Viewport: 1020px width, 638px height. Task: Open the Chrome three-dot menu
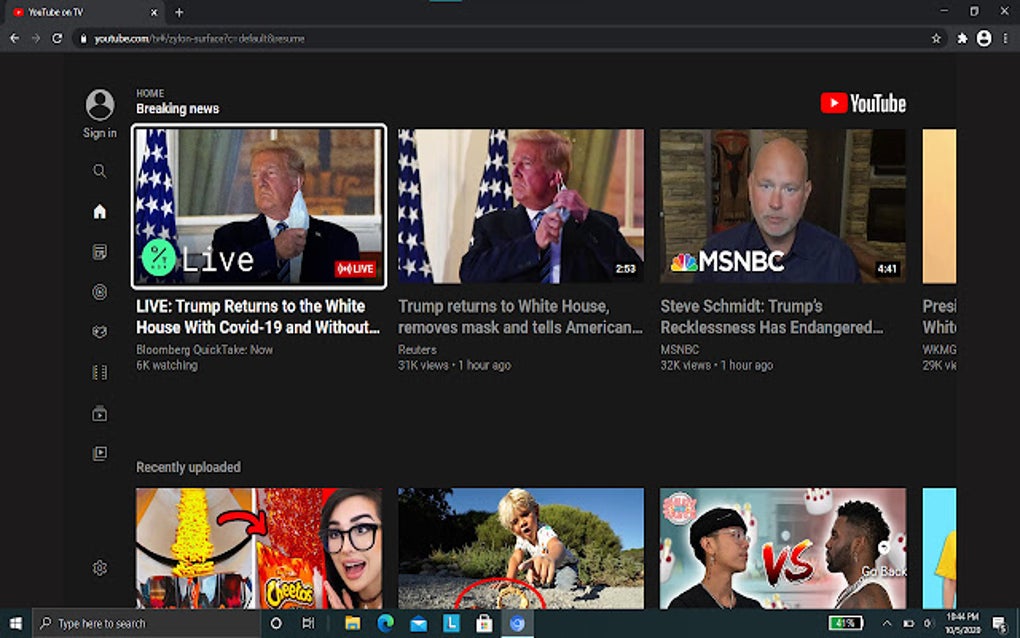(1006, 38)
